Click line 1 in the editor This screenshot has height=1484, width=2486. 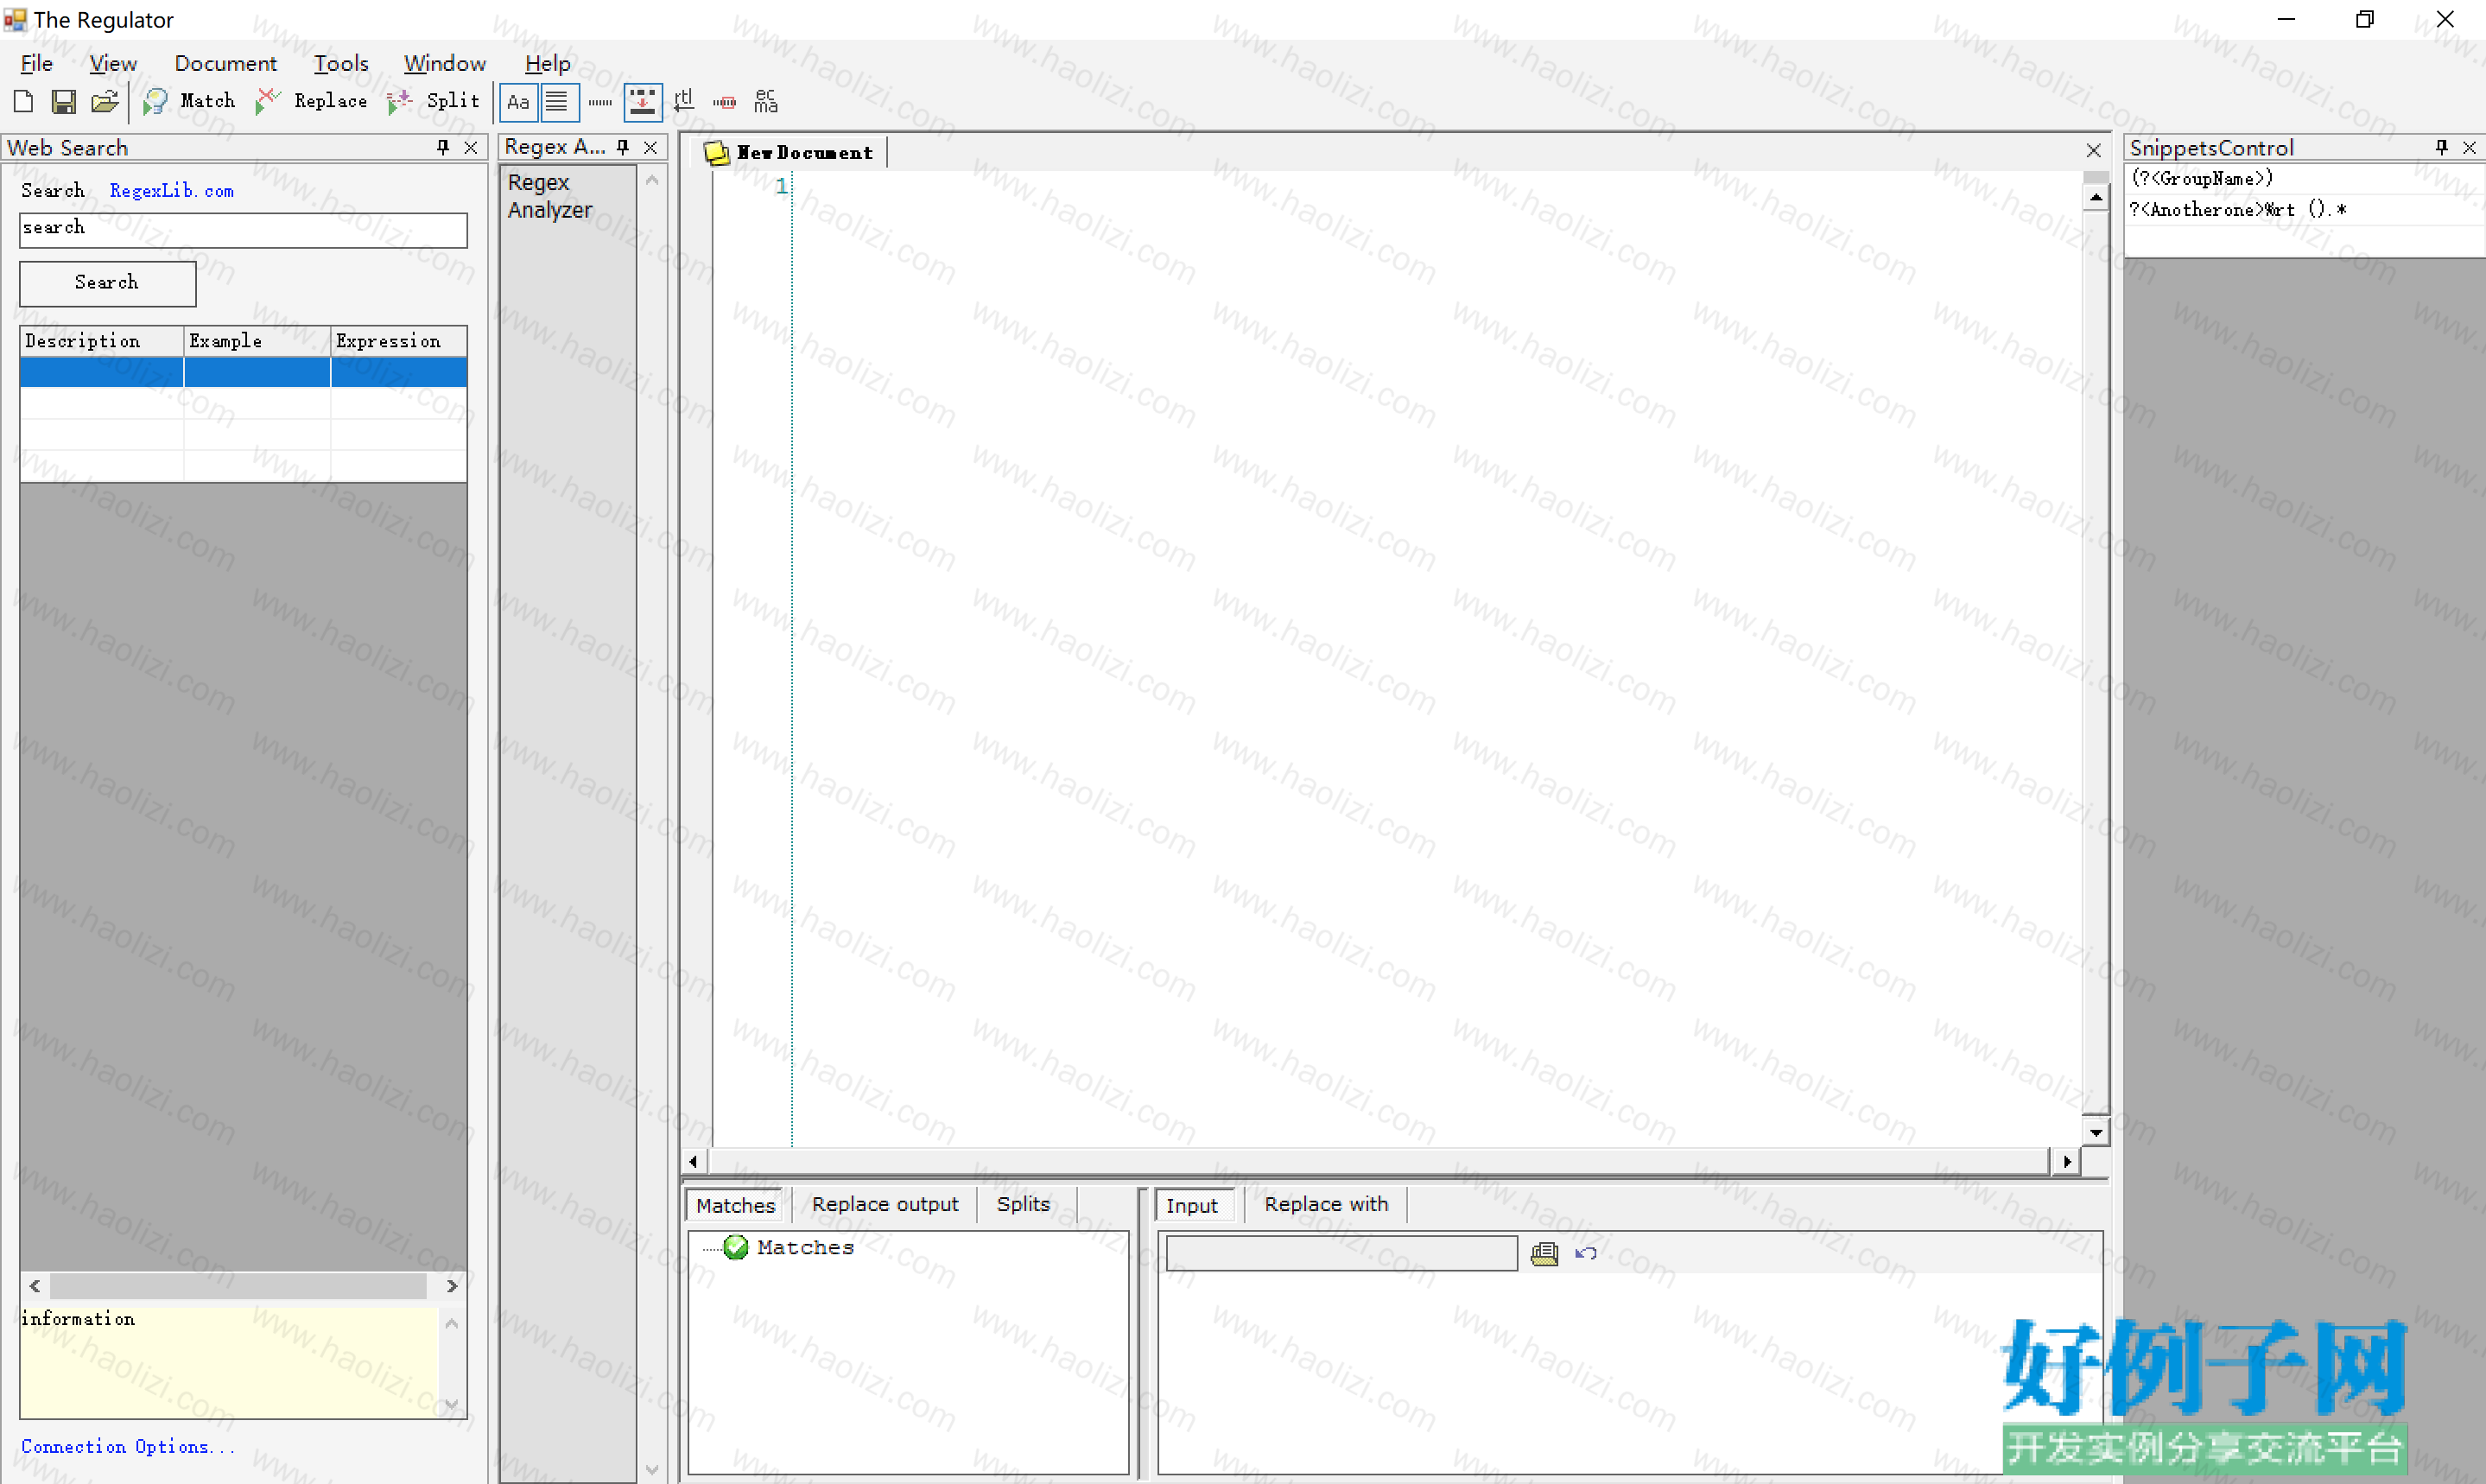click(x=1436, y=186)
